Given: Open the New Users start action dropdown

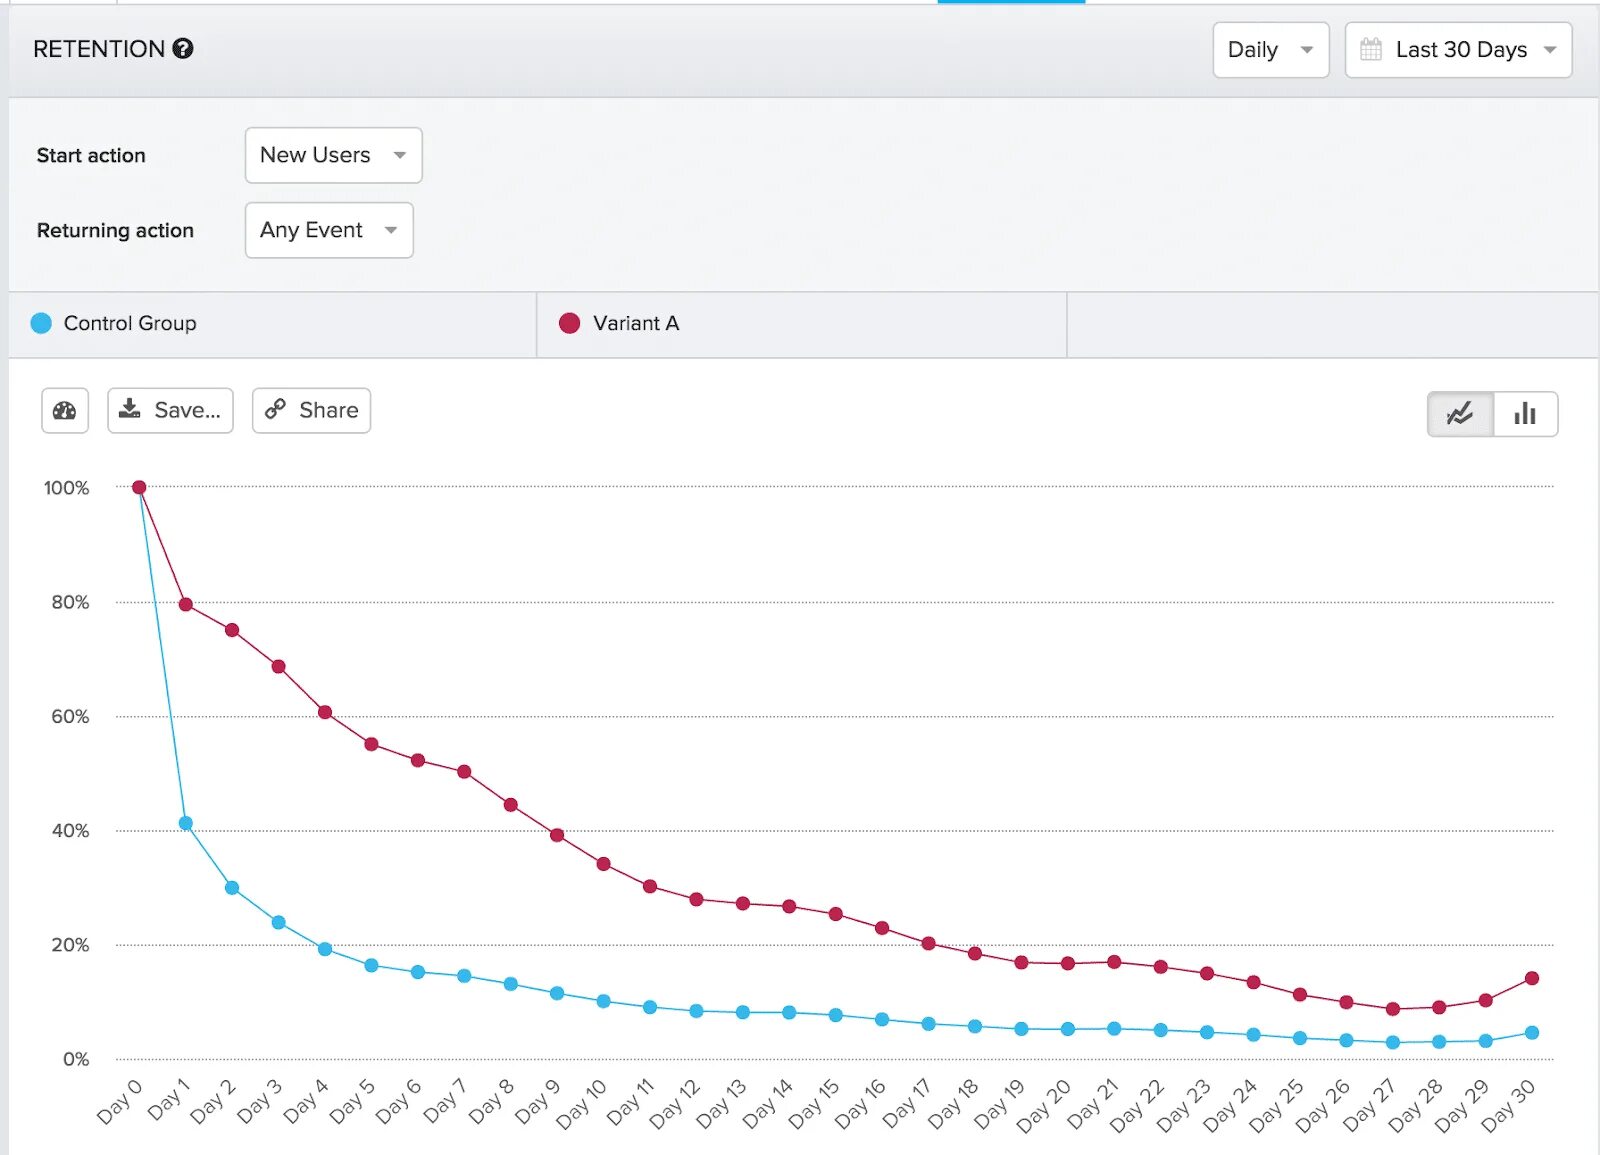Looking at the screenshot, I should click(x=333, y=155).
